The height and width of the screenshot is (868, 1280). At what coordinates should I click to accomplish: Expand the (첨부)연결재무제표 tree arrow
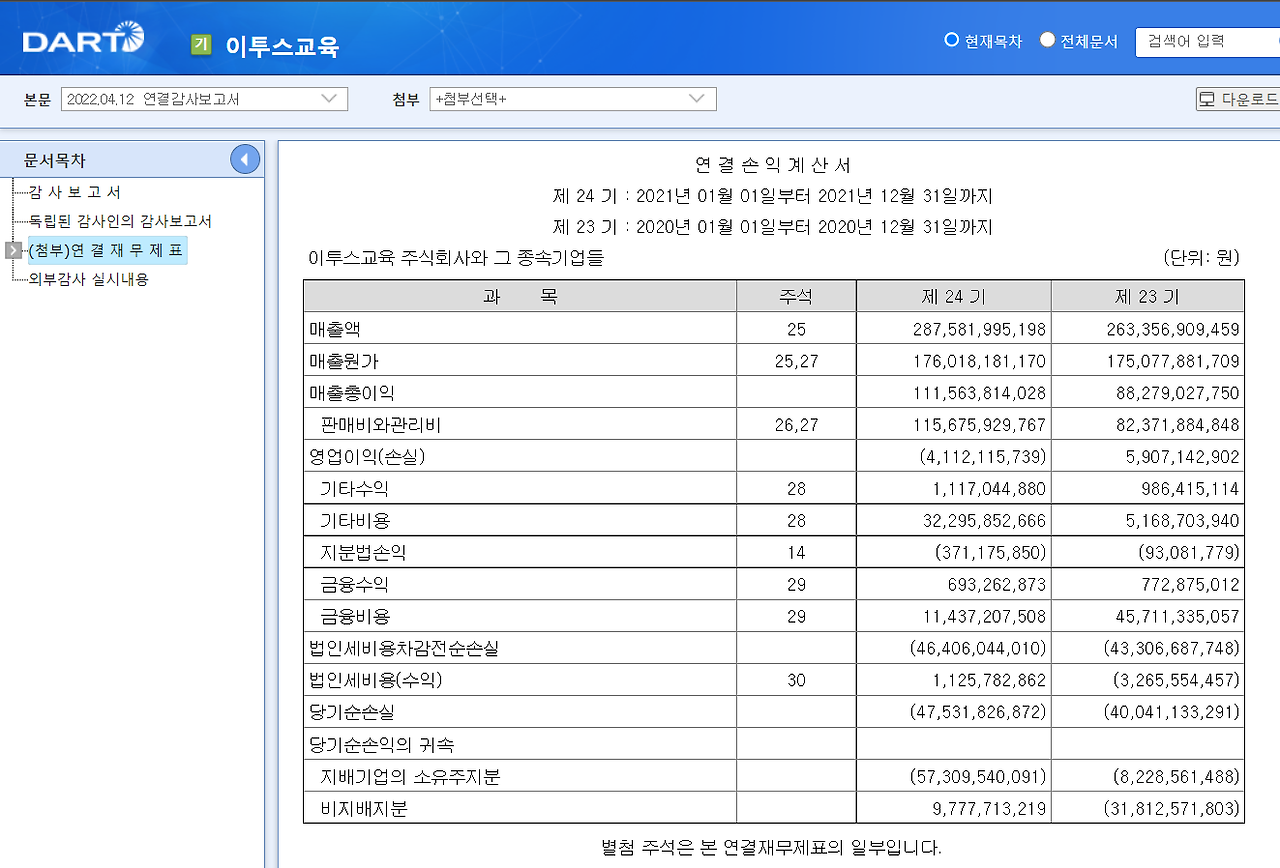[x=14, y=250]
